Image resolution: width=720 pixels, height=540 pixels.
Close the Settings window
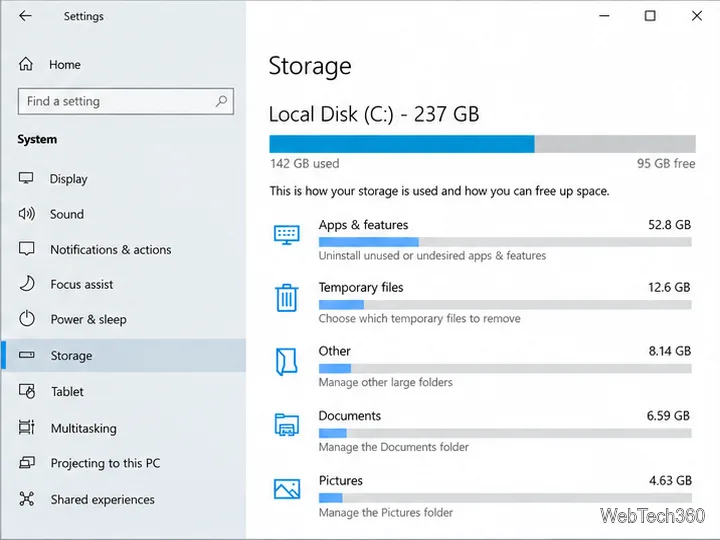(x=697, y=16)
